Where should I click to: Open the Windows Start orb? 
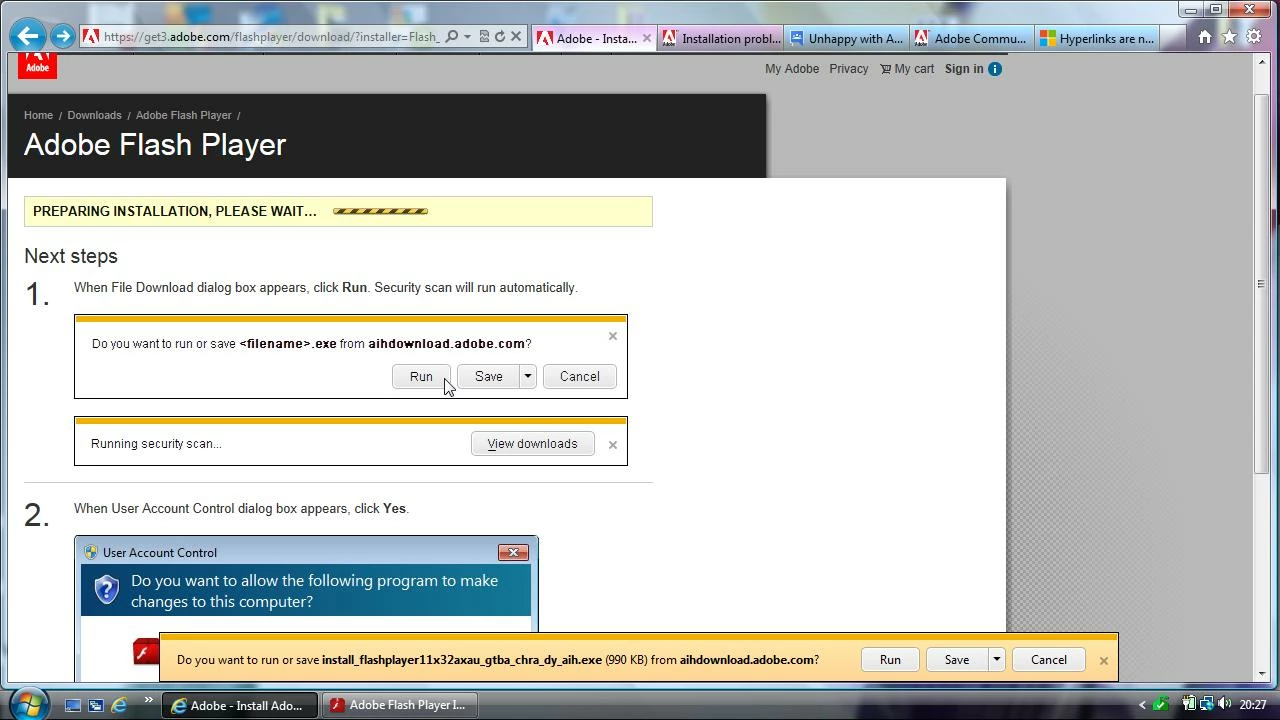pos(27,704)
